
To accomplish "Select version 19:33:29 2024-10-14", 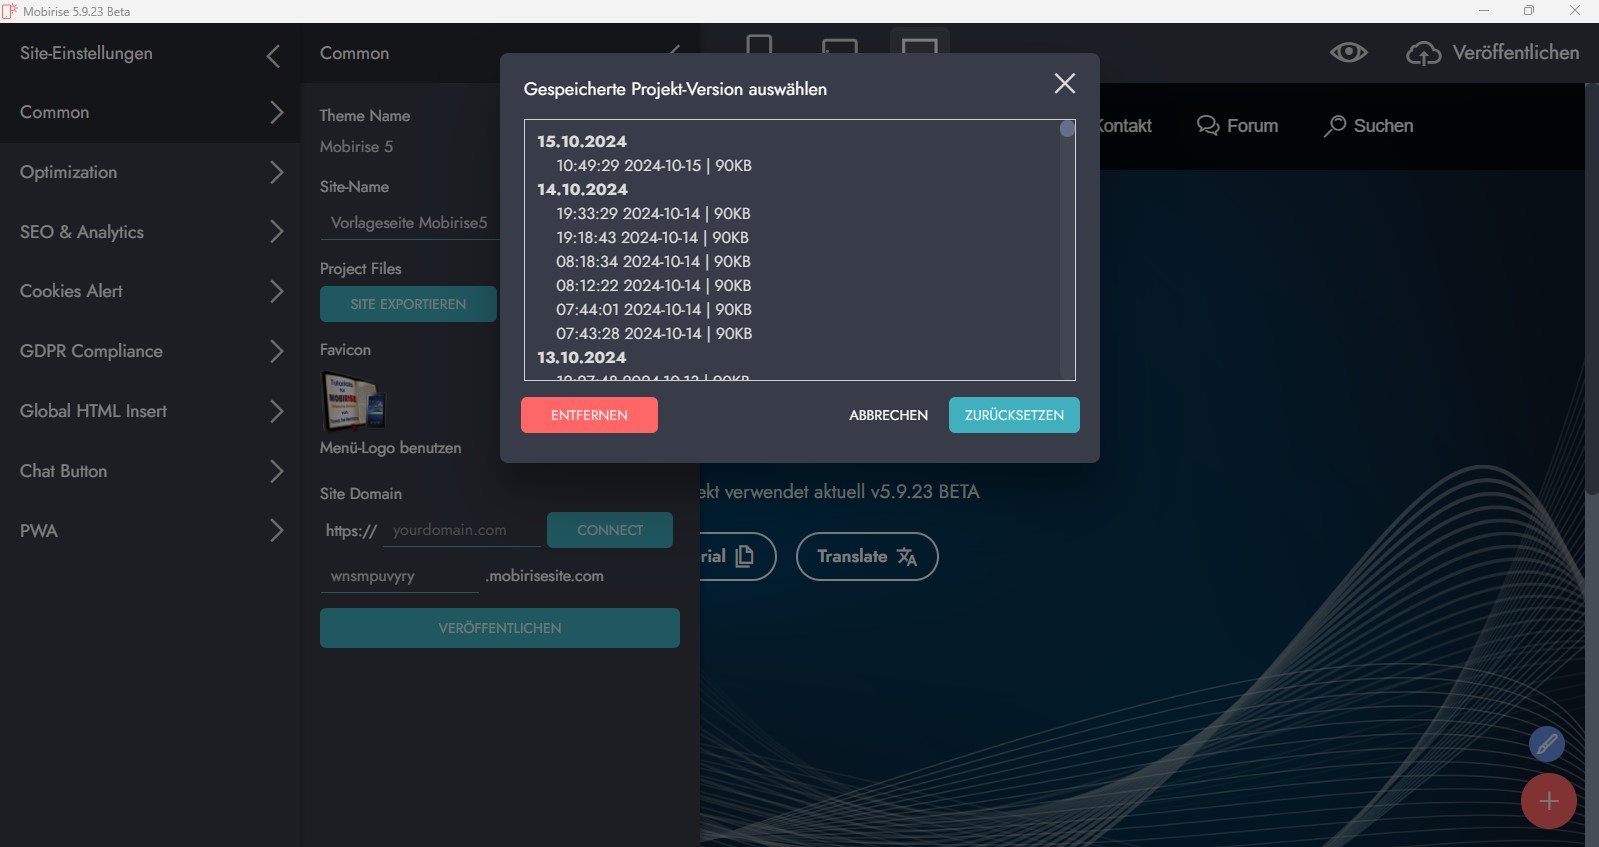I will (653, 214).
